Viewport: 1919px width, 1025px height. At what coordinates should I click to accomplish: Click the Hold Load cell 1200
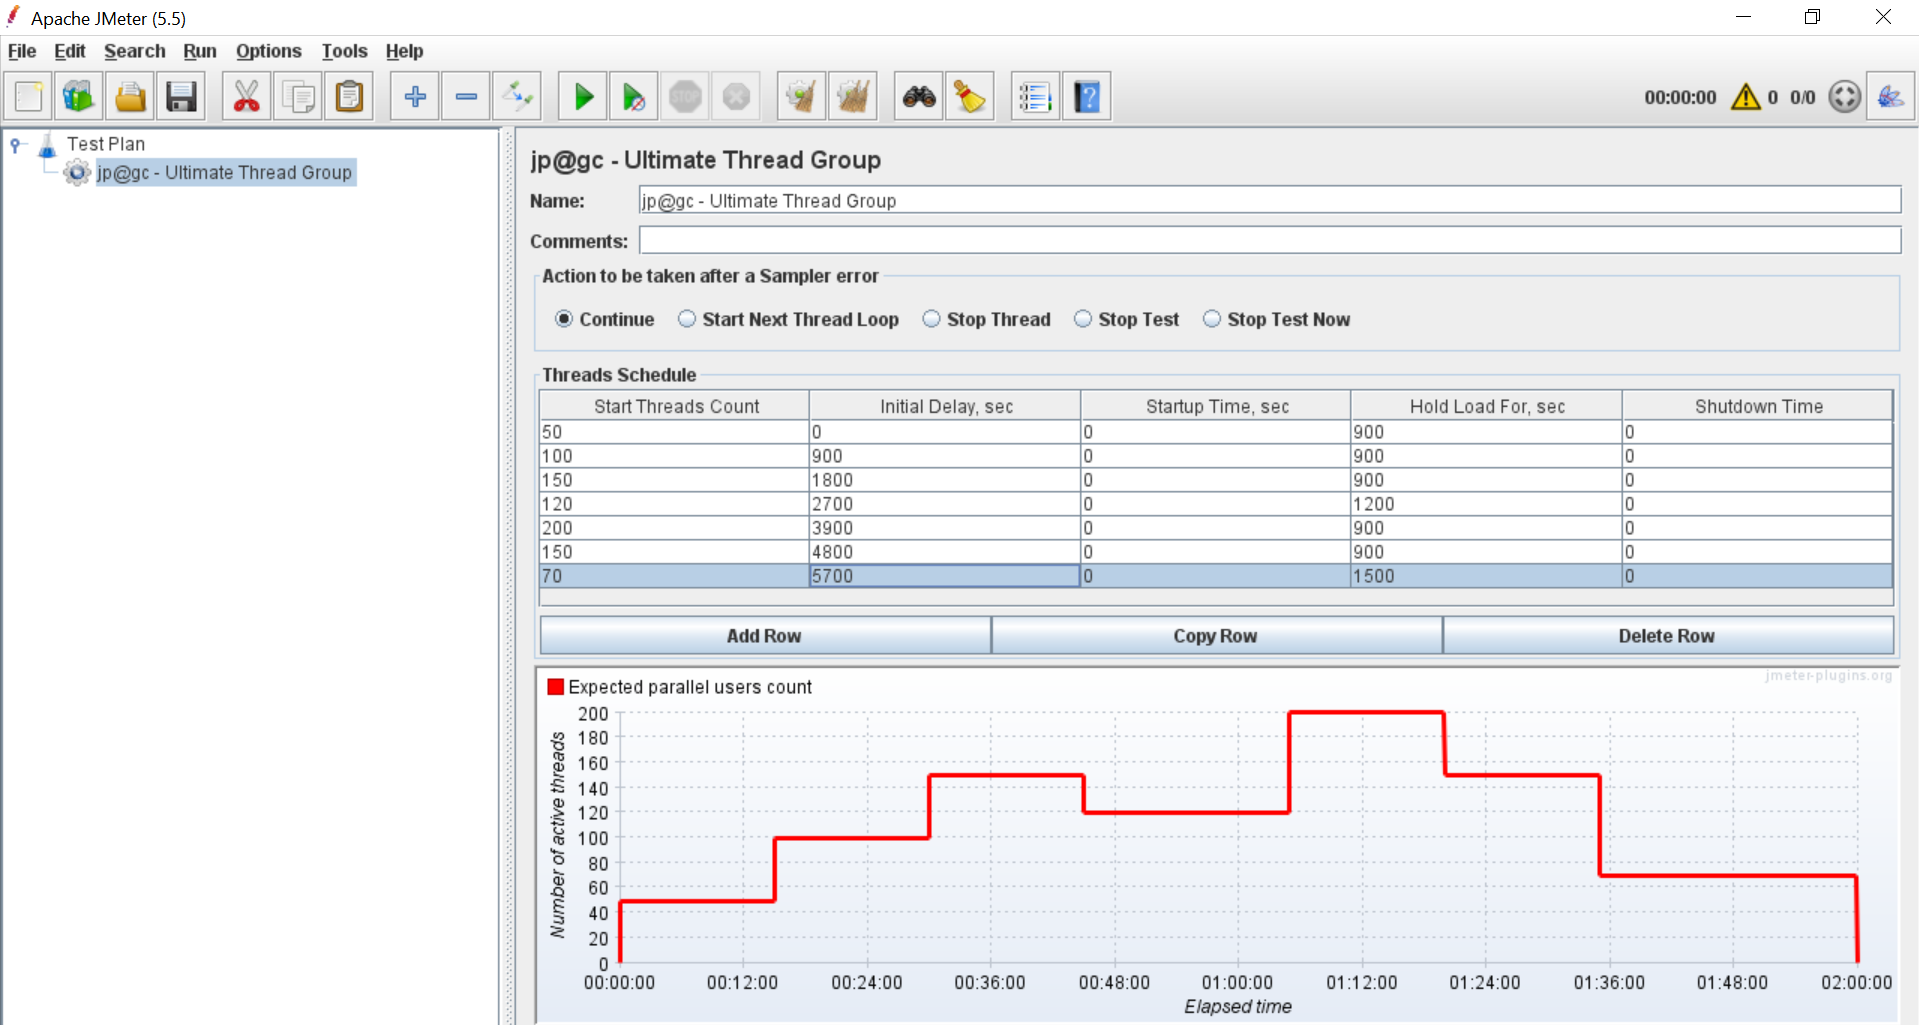(x=1486, y=504)
